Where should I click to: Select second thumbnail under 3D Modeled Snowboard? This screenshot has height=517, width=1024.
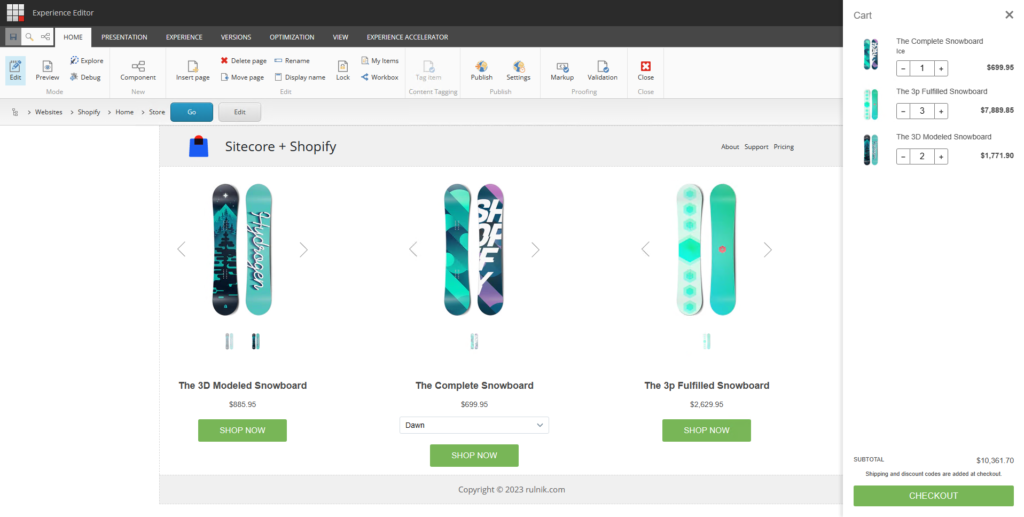[256, 341]
